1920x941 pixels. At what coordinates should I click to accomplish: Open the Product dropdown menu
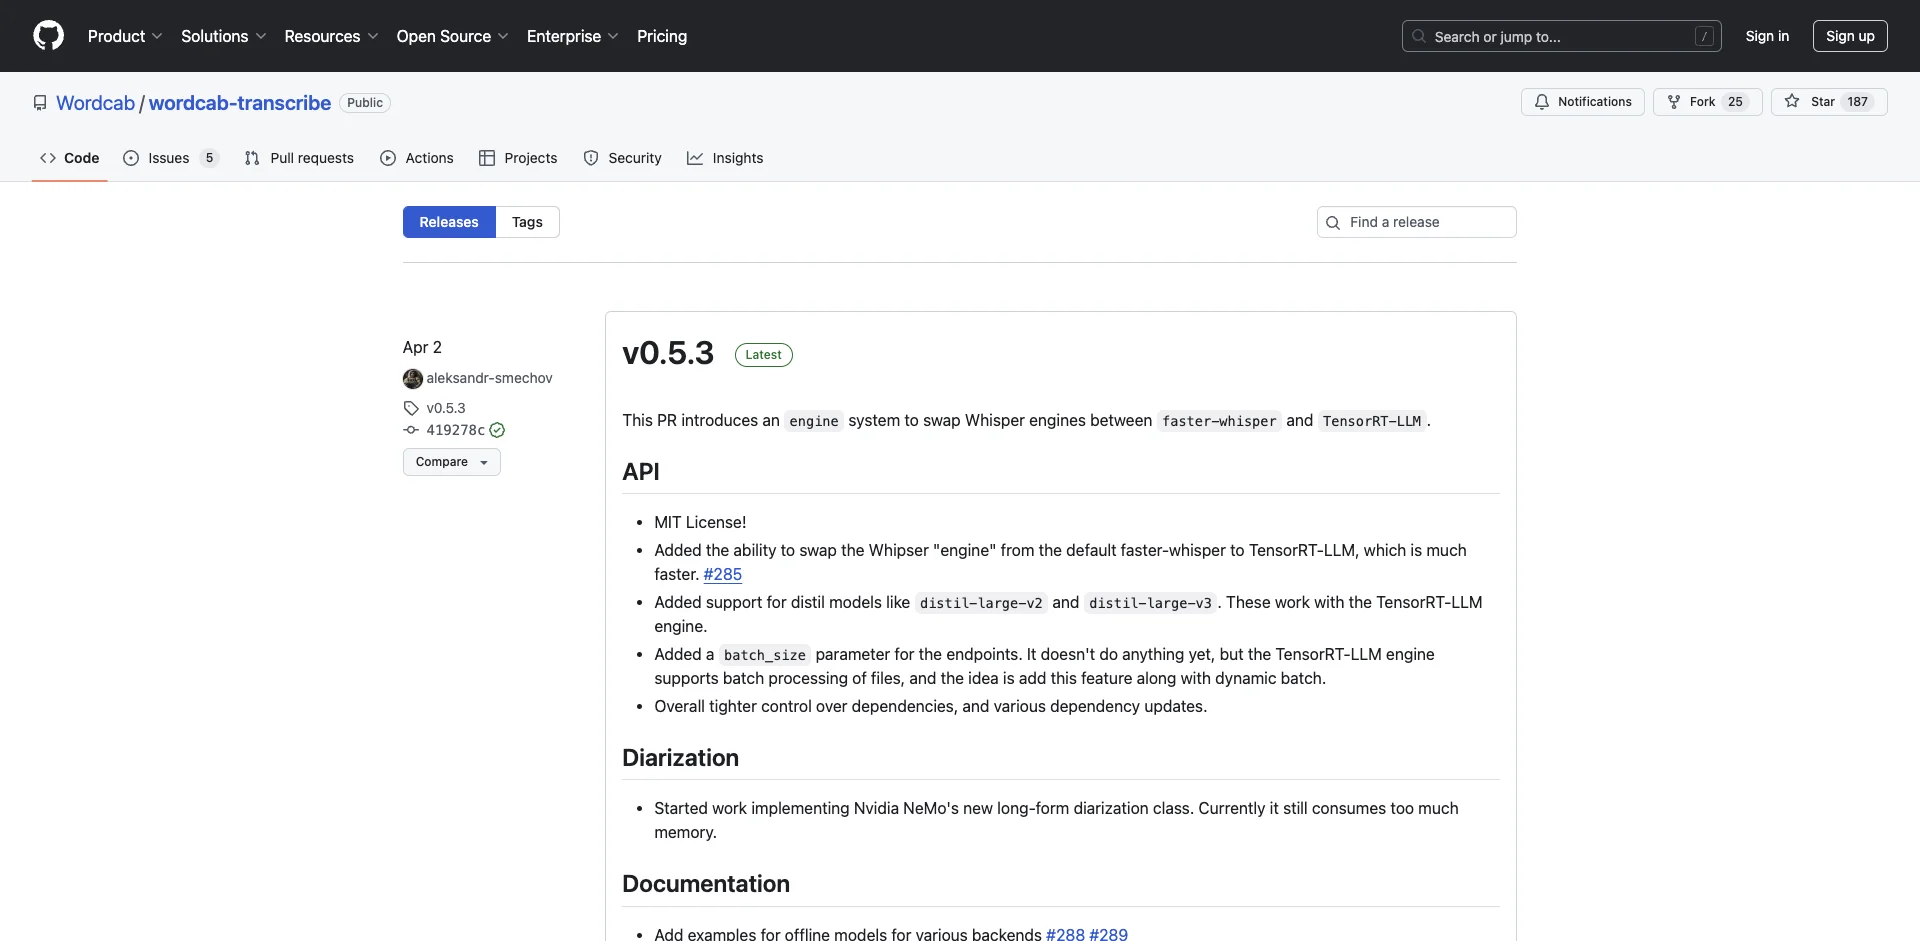[125, 36]
